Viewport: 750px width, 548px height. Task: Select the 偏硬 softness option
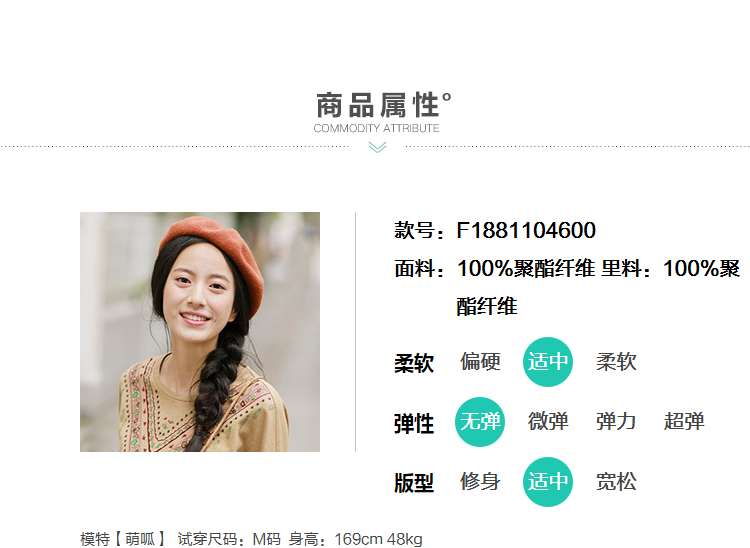click(x=480, y=362)
